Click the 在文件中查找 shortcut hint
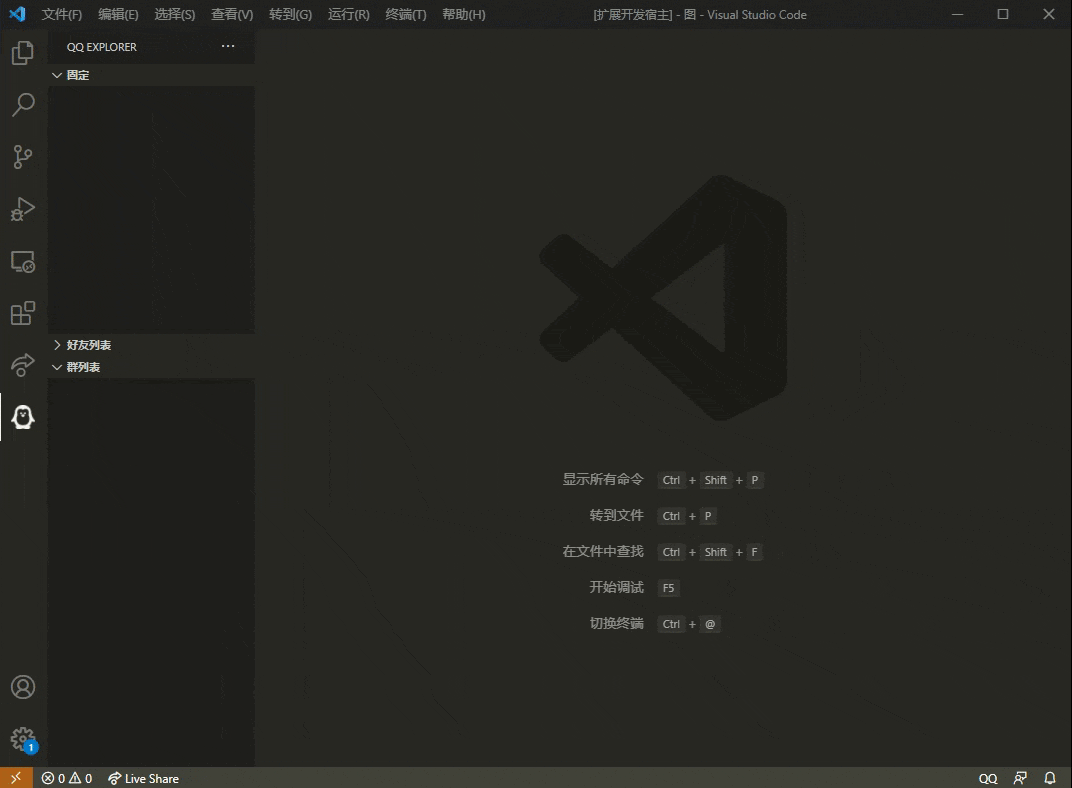1072x788 pixels. point(603,552)
